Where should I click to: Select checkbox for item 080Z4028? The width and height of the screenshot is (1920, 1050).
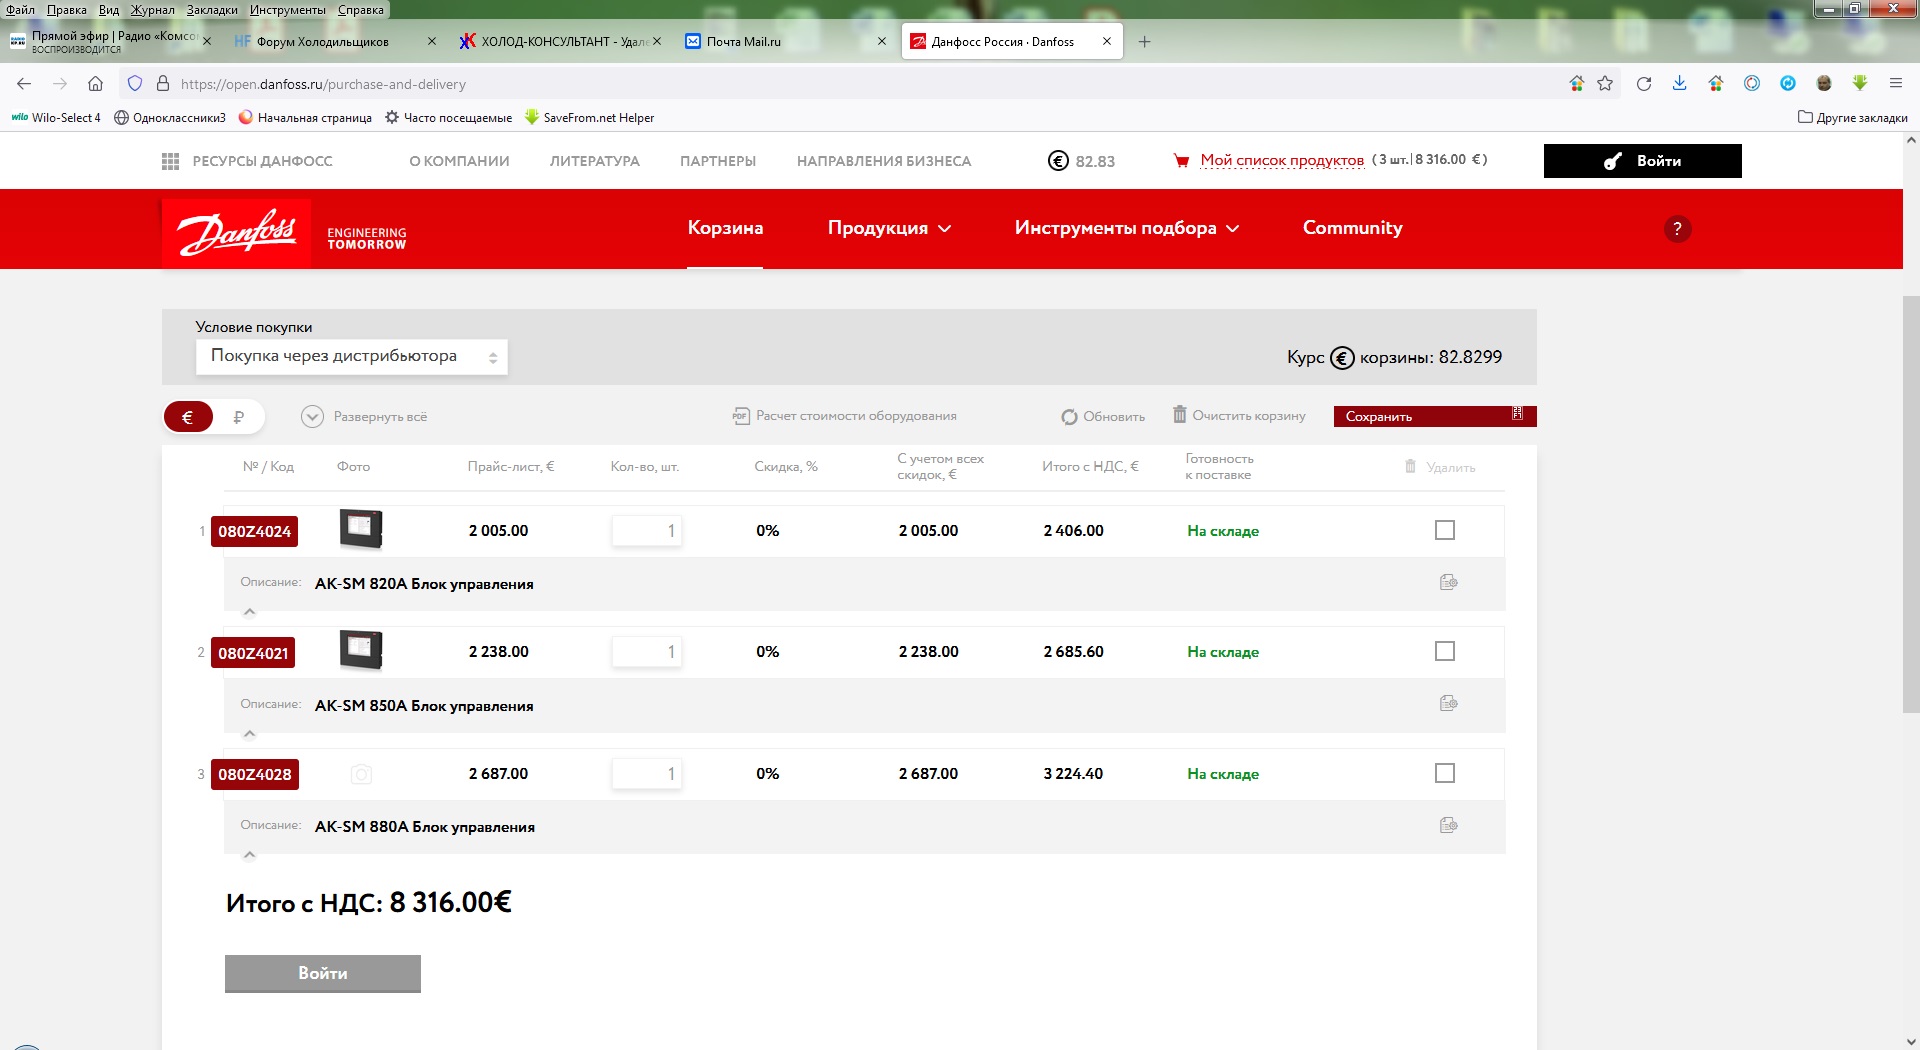(1445, 773)
